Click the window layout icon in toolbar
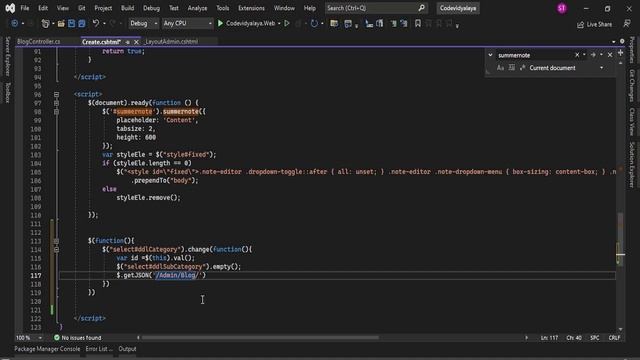This screenshot has width=640, height=360. pyautogui.click(x=348, y=24)
